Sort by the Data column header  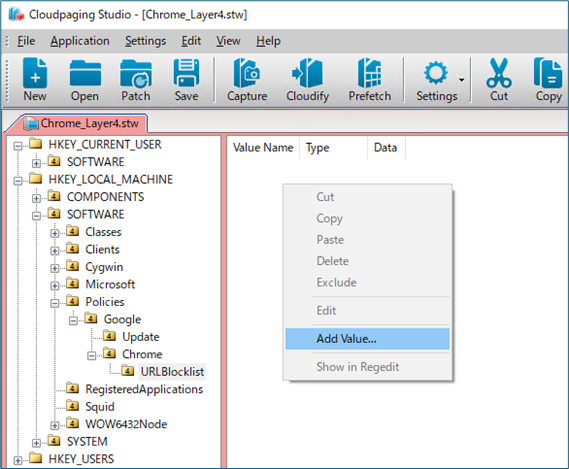[386, 148]
